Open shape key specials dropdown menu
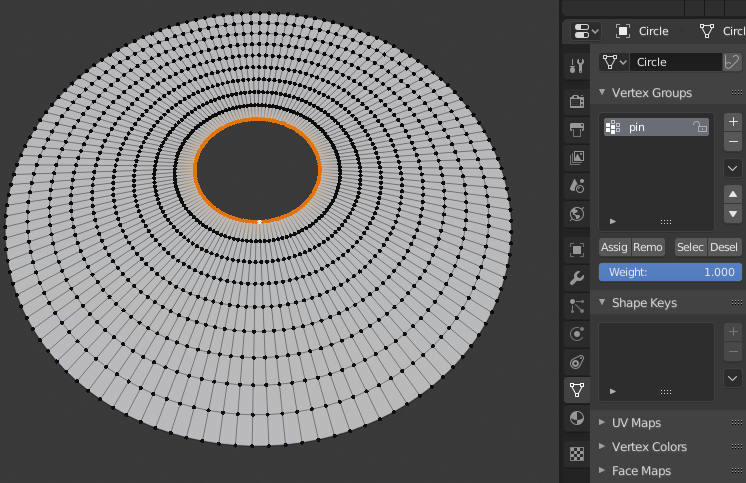 click(733, 378)
